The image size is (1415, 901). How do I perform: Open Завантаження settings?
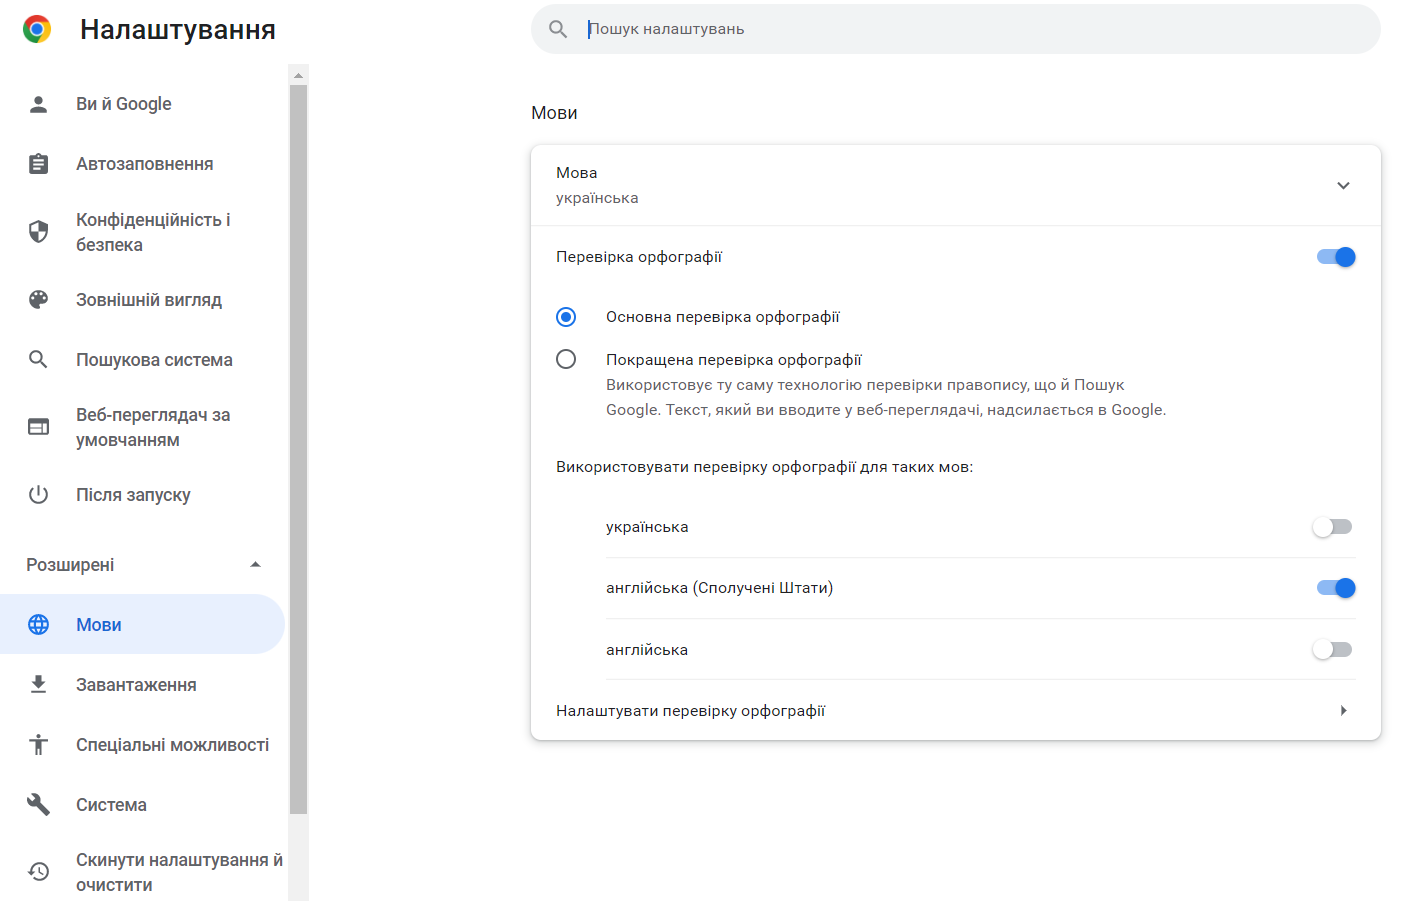pos(142,684)
